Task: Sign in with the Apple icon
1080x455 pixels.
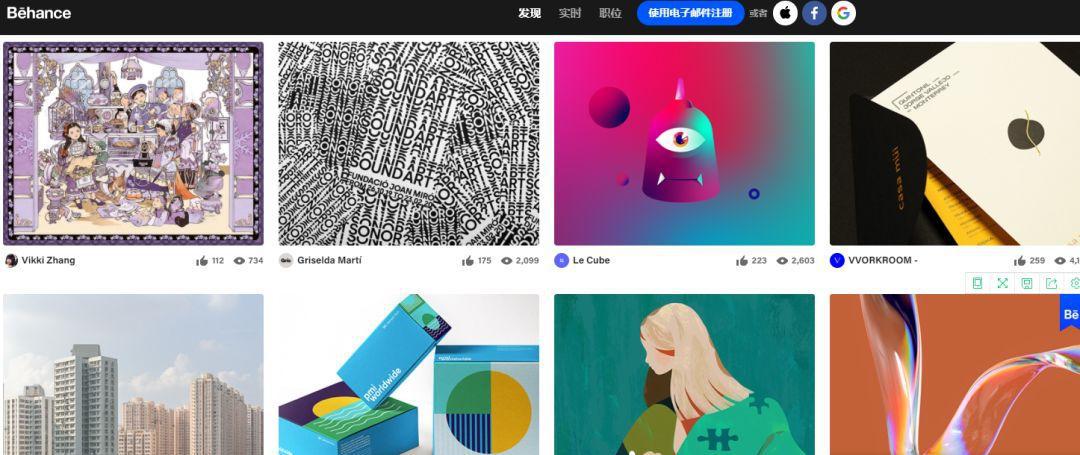Action: [785, 13]
